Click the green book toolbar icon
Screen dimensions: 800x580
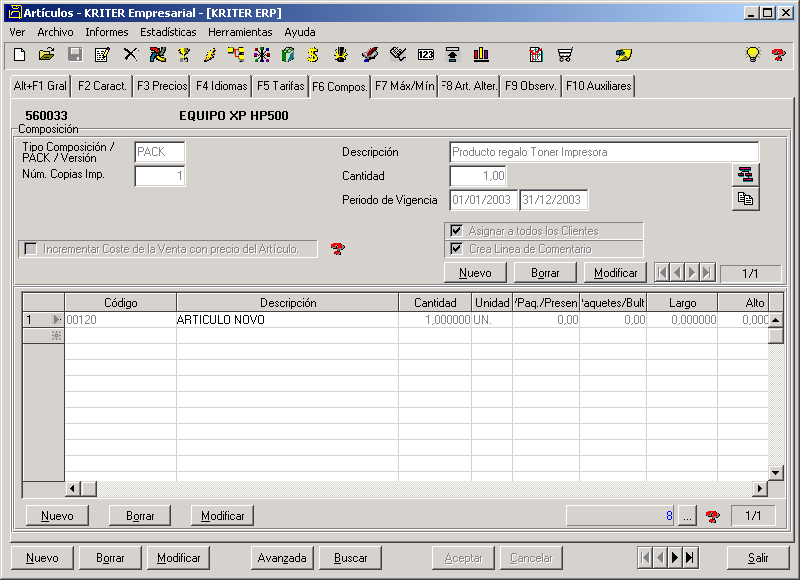(x=288, y=55)
